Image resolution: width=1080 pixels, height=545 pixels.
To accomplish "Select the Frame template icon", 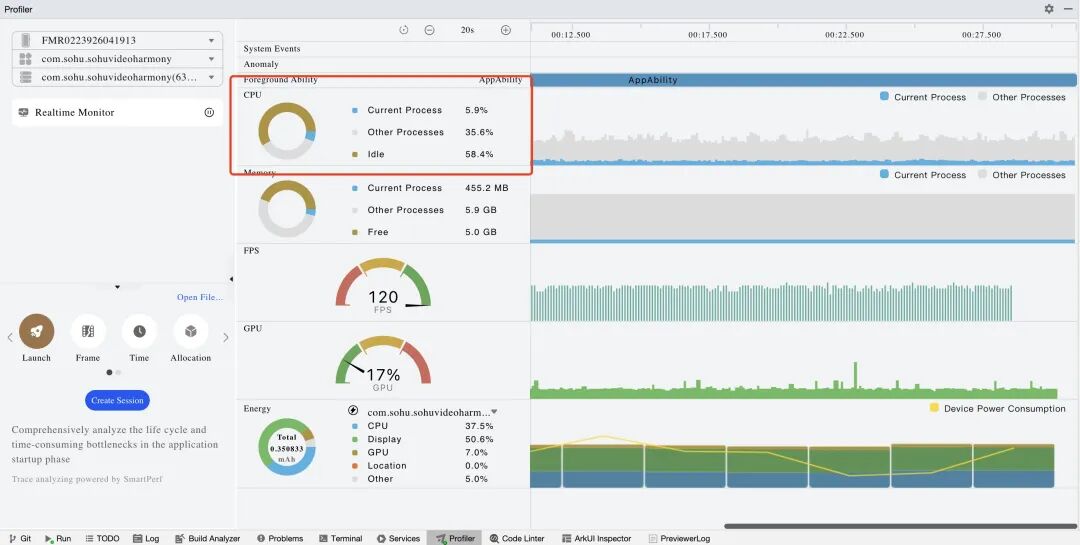I will (88, 331).
